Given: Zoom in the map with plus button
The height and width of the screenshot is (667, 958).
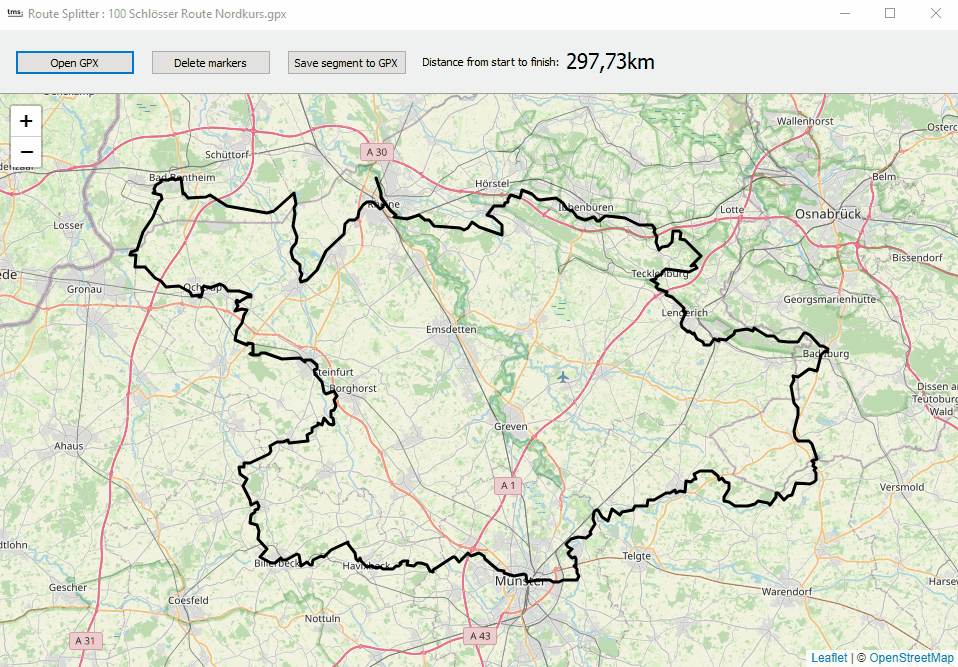Looking at the screenshot, I should (x=26, y=121).
